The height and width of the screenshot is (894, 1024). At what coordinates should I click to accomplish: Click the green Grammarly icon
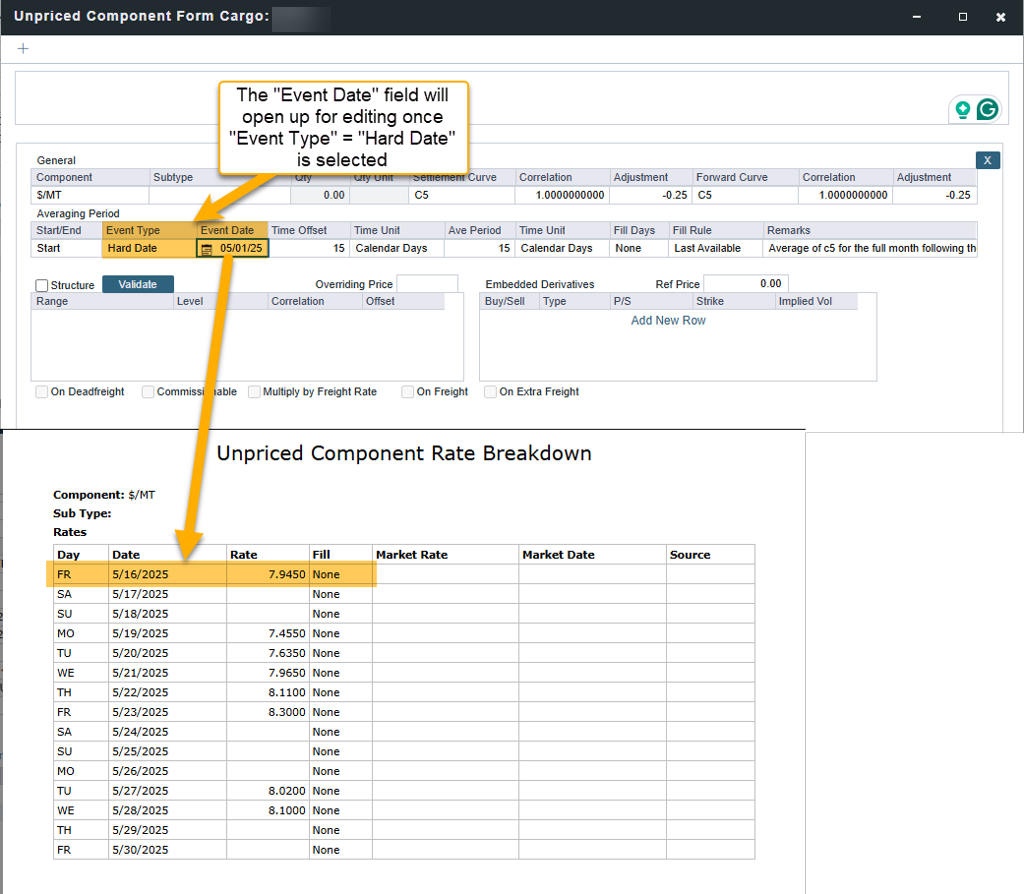point(987,110)
